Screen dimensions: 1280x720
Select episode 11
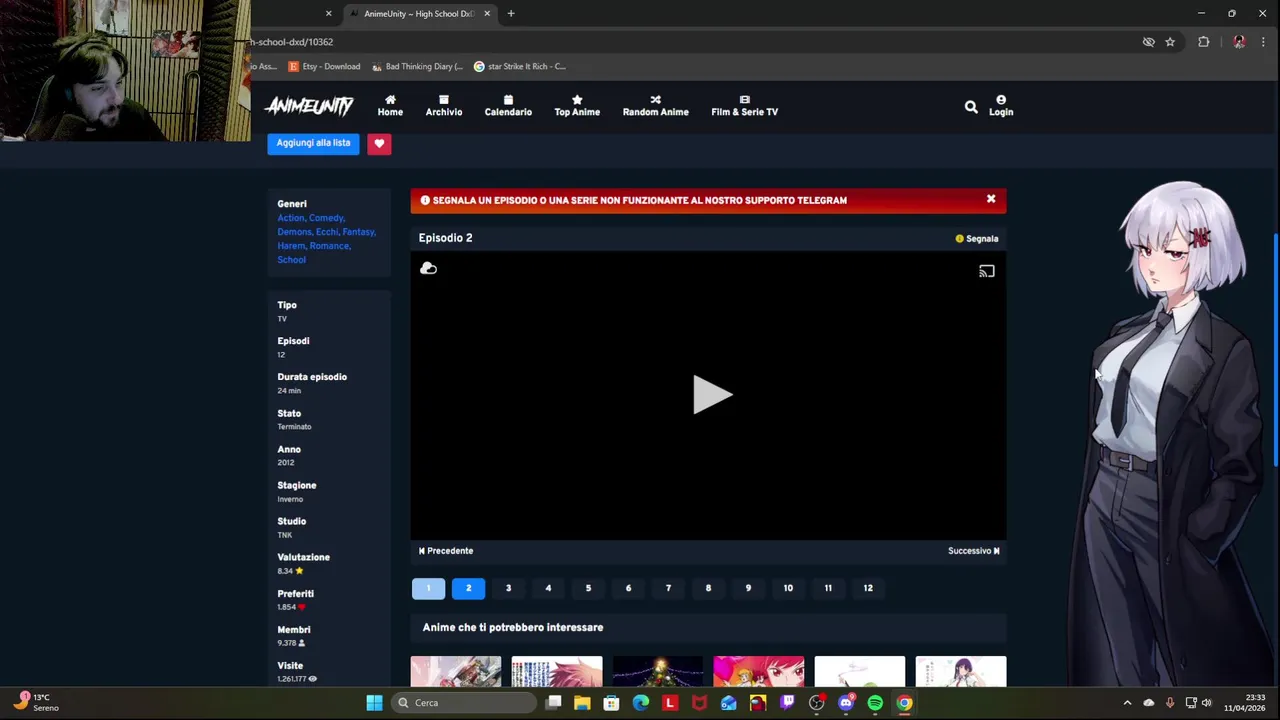click(828, 588)
